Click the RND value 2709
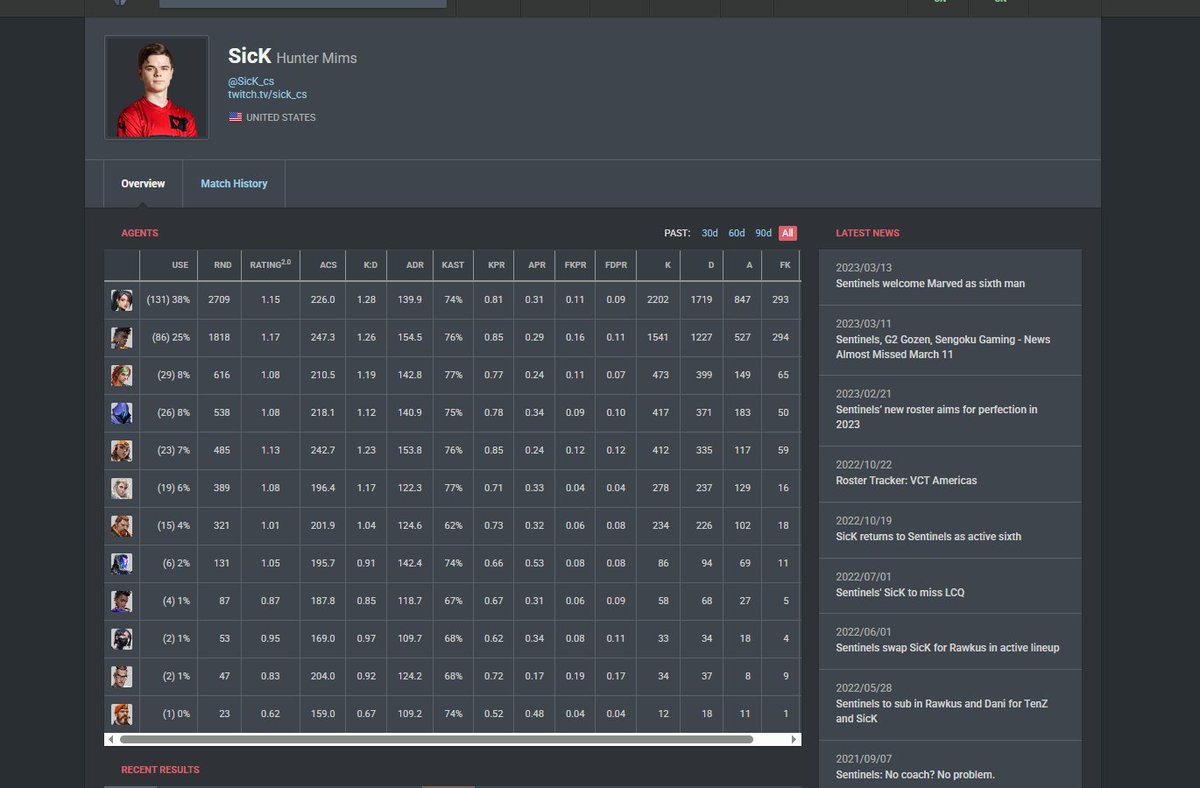1200x788 pixels. [x=219, y=299]
